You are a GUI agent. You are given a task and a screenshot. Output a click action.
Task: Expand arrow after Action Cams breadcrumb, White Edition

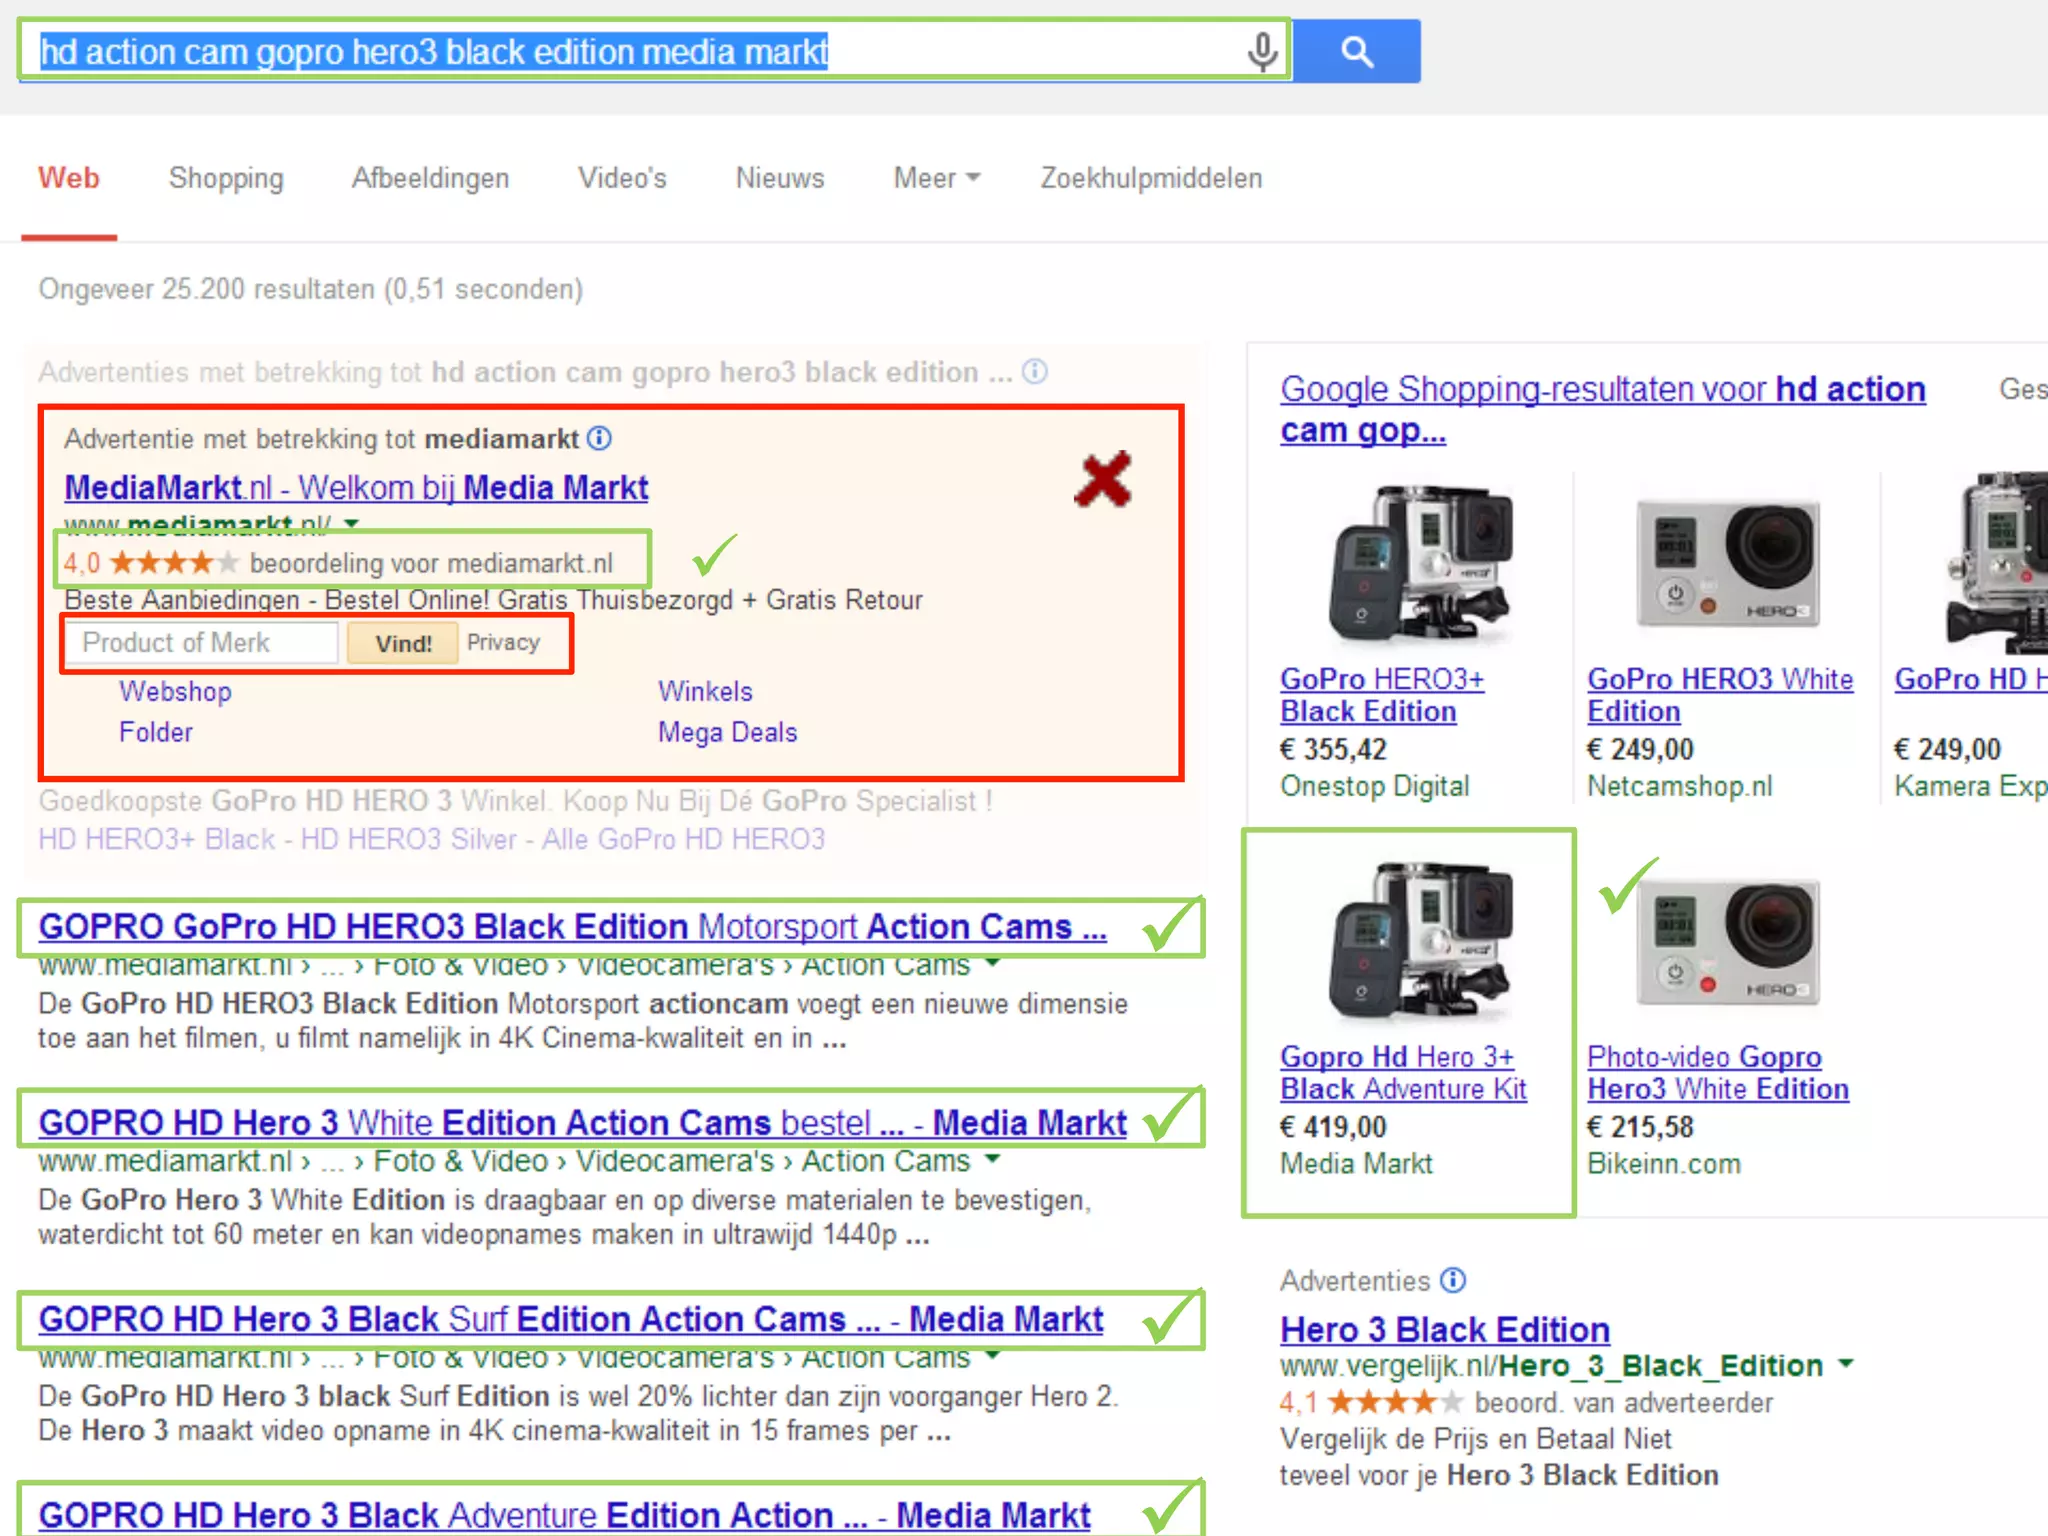click(x=992, y=1160)
